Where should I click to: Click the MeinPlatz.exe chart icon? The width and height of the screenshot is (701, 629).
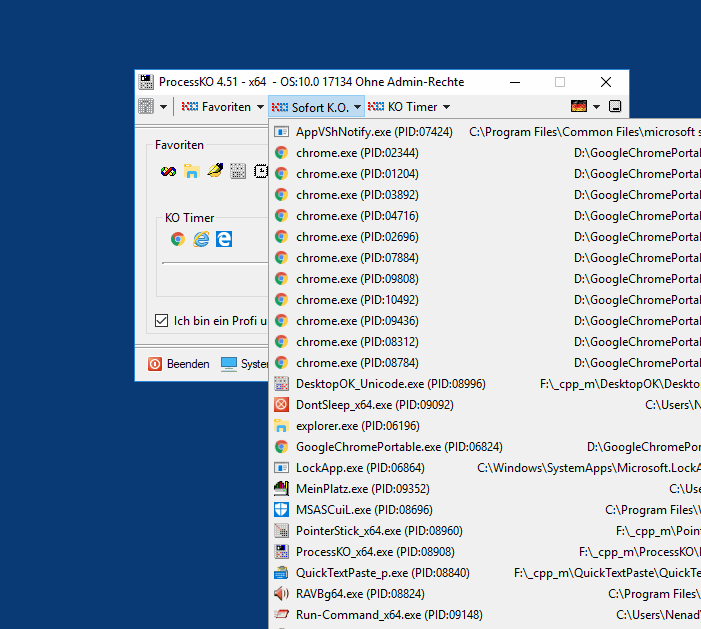[281, 489]
